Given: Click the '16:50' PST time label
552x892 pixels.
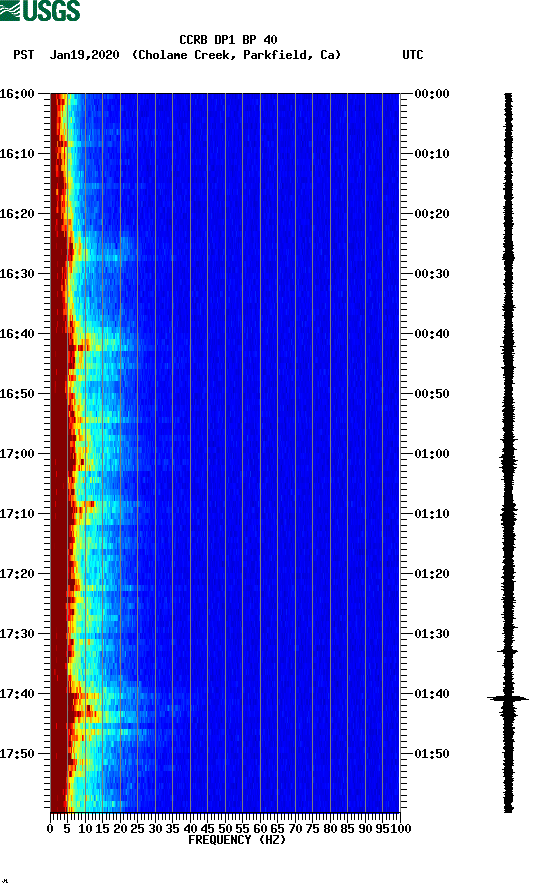Looking at the screenshot, I should [x=18, y=394].
